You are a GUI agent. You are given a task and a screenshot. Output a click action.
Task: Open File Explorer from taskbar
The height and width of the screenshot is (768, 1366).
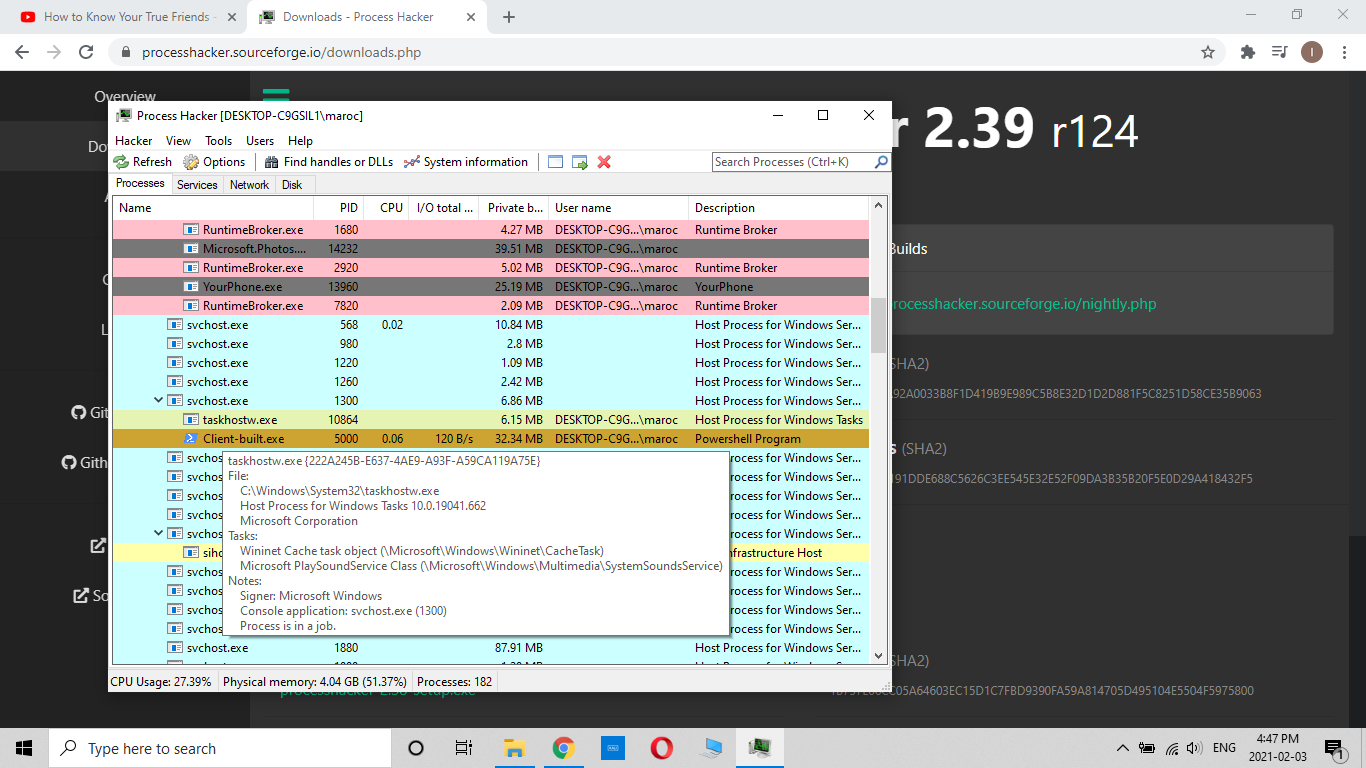[x=514, y=748]
